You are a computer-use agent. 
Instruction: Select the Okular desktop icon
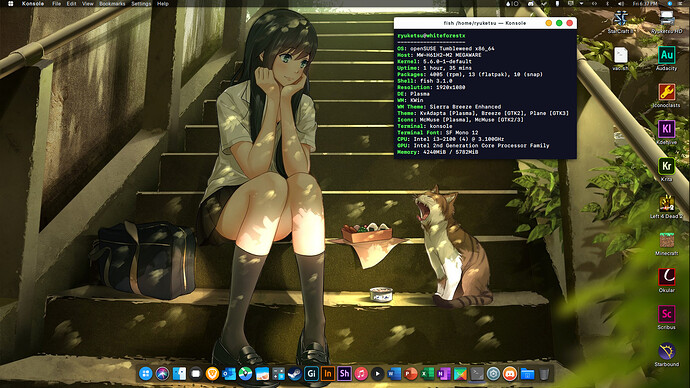click(x=667, y=280)
